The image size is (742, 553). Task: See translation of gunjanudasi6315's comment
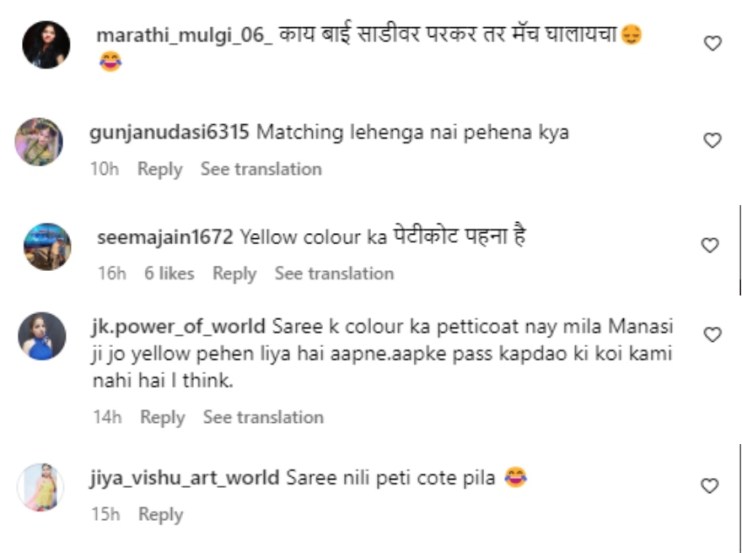click(261, 169)
